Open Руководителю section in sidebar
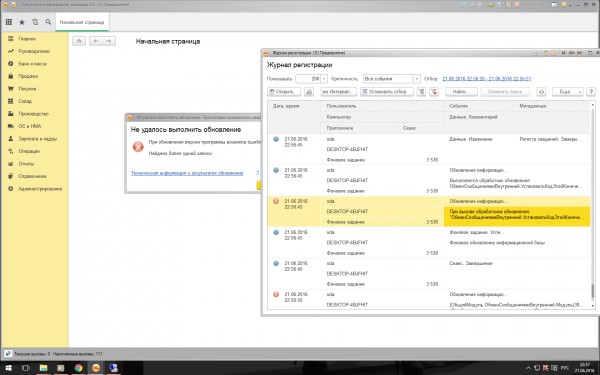The width and height of the screenshot is (600, 375). (34, 51)
